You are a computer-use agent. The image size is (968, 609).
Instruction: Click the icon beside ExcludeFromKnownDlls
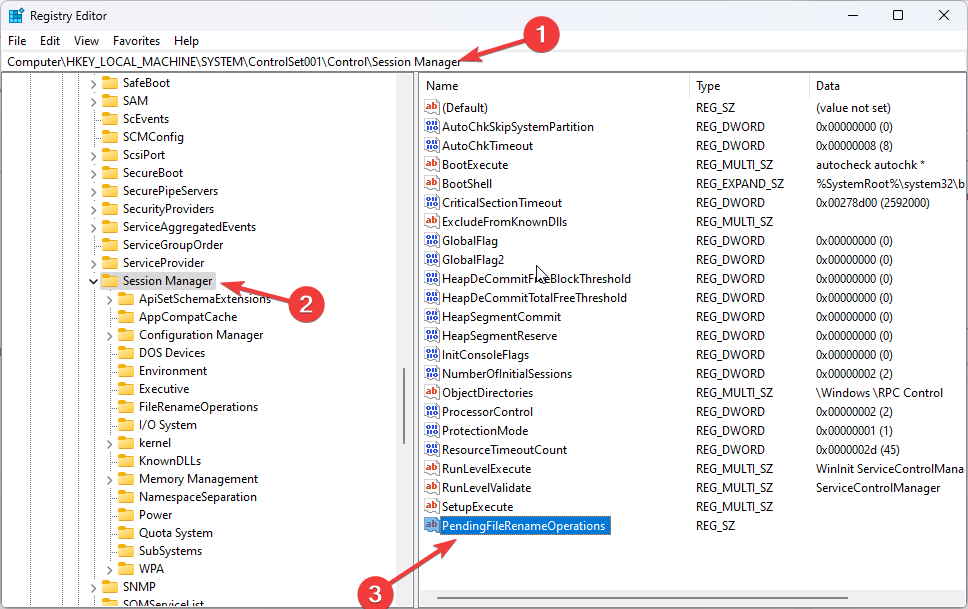pos(432,221)
